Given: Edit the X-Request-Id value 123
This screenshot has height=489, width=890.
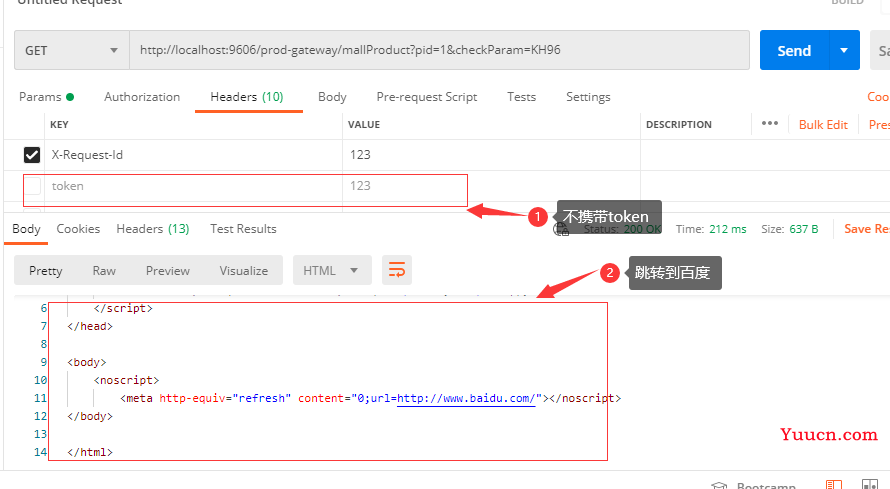Looking at the screenshot, I should [491, 155].
